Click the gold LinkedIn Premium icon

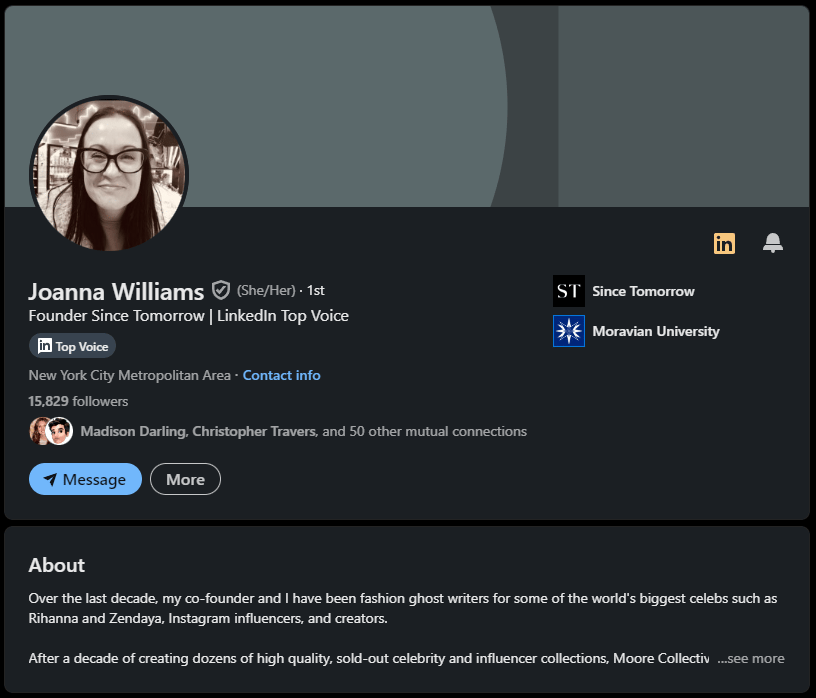(724, 244)
